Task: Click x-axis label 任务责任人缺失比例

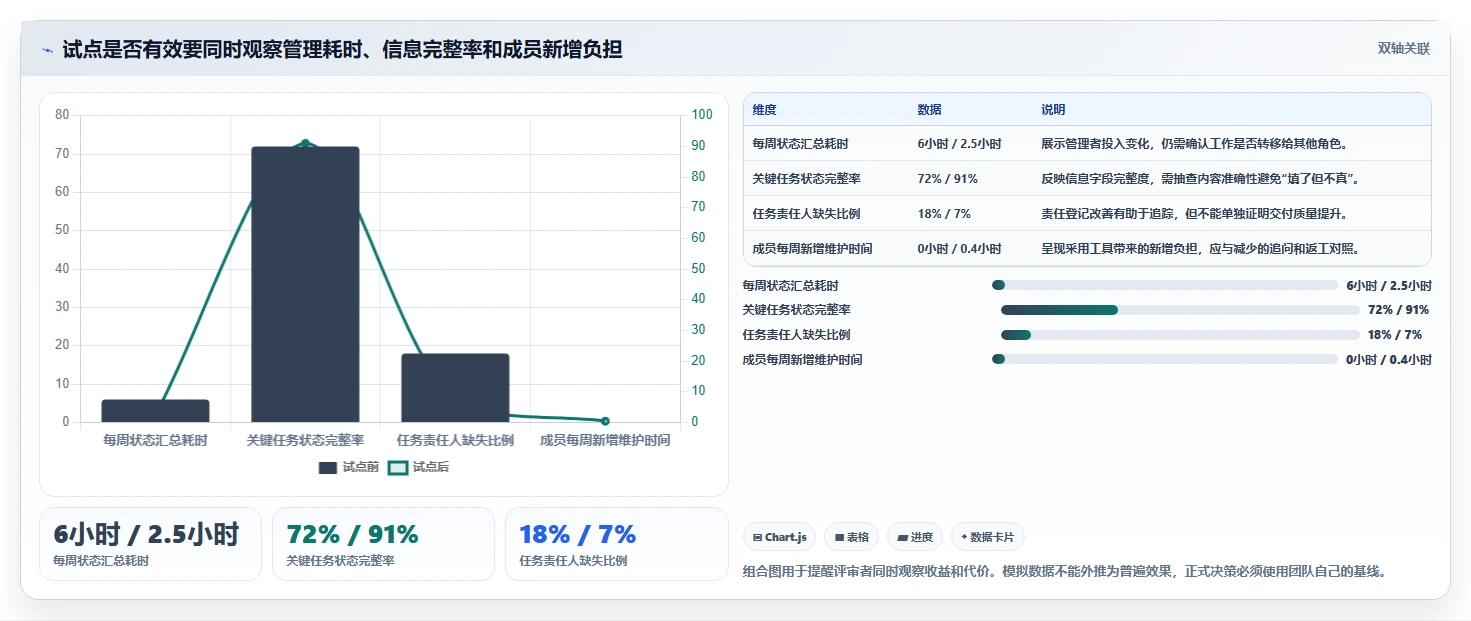Action: [x=455, y=440]
